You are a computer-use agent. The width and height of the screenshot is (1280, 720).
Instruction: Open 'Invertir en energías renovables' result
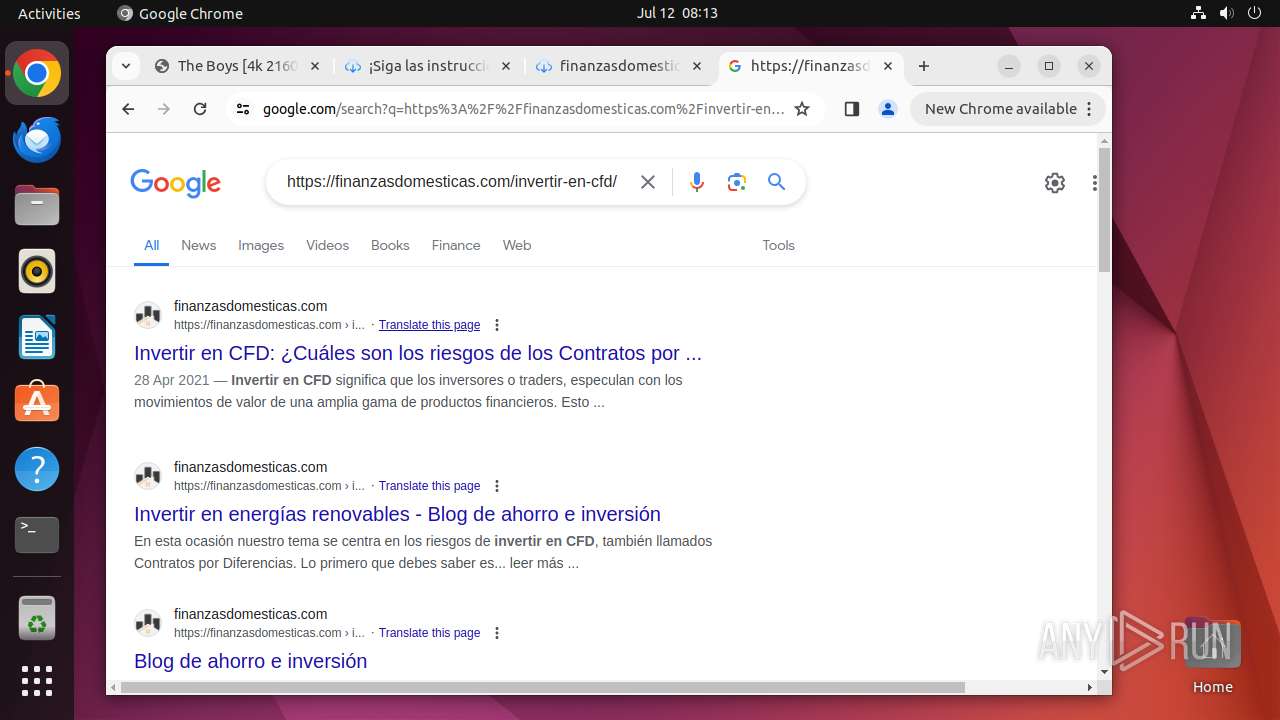[x=397, y=514]
